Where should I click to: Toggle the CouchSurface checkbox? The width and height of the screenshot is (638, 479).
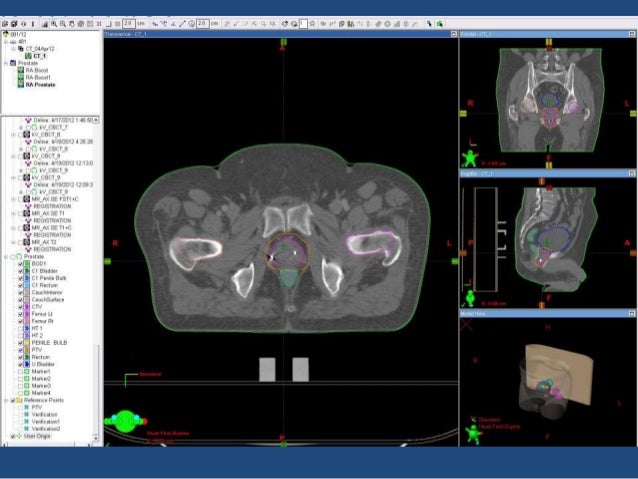(x=20, y=300)
